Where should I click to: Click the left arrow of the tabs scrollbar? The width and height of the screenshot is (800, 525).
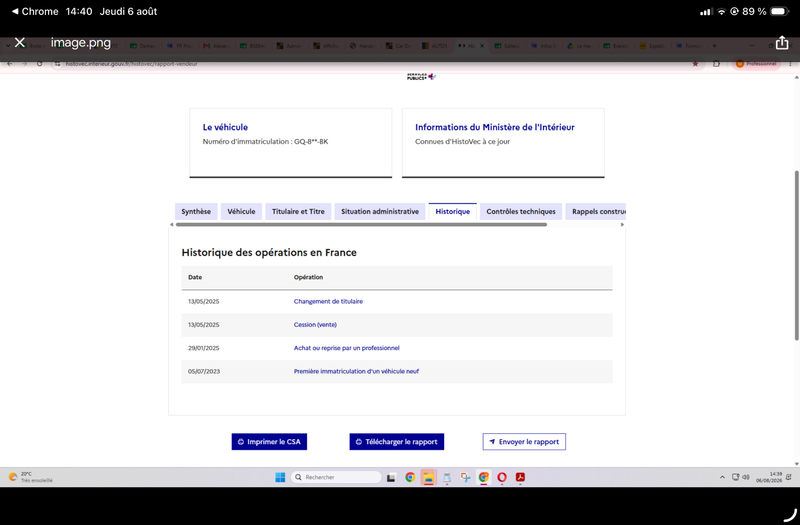coord(172,224)
